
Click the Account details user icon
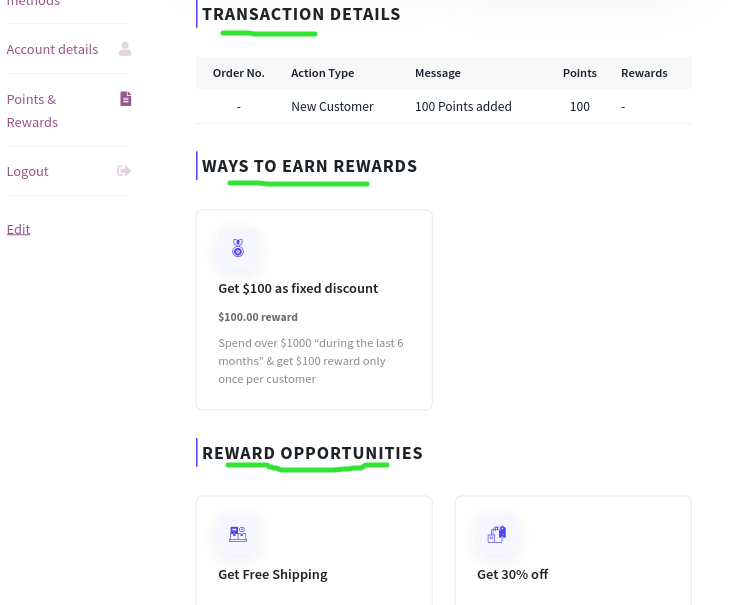tap(125, 49)
